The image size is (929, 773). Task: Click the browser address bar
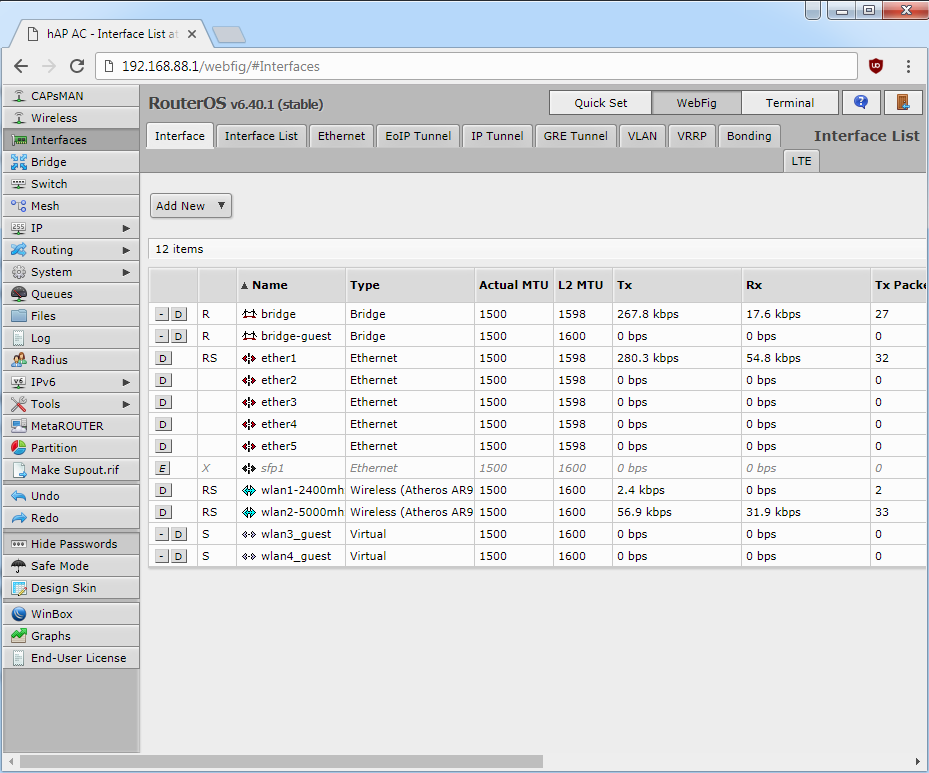476,66
